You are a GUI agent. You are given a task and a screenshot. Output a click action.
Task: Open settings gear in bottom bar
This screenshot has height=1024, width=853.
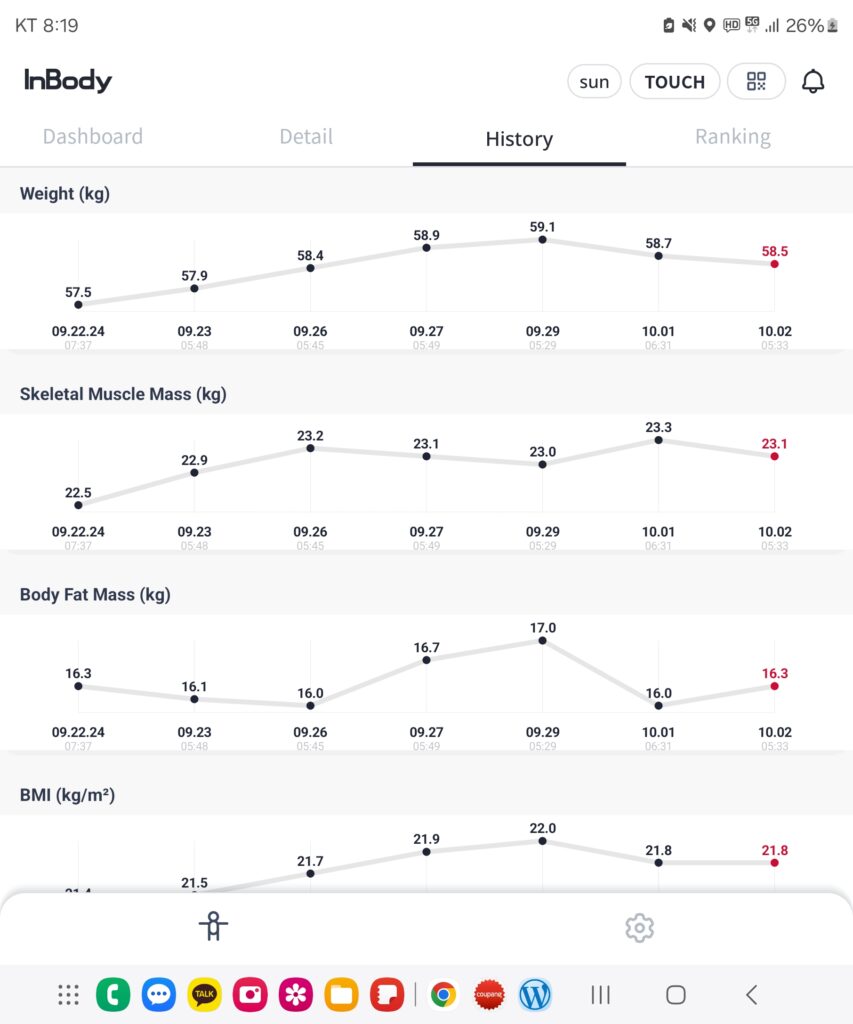tap(639, 927)
